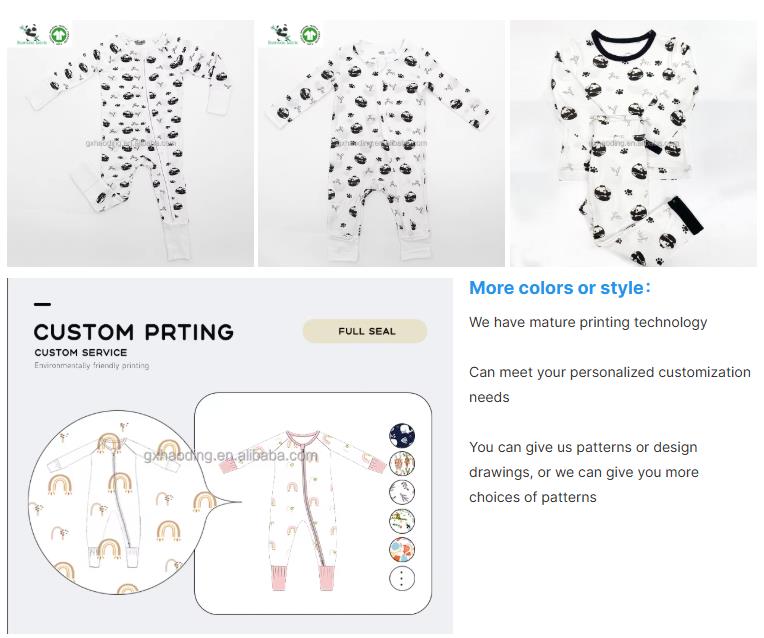The width and height of the screenshot is (764, 638).
Task: Select the green jungle pattern swatch
Action: 402,521
